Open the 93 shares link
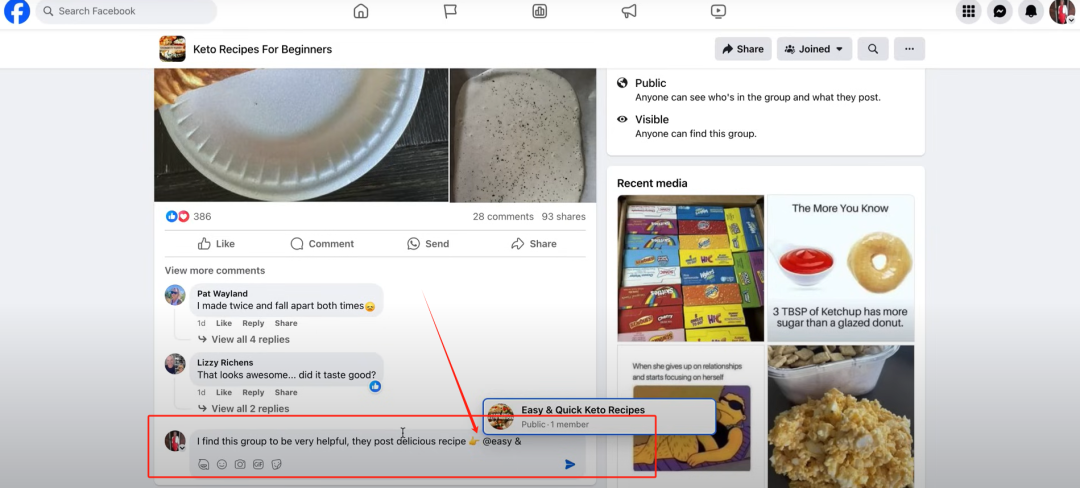This screenshot has height=488, width=1080. [x=563, y=216]
